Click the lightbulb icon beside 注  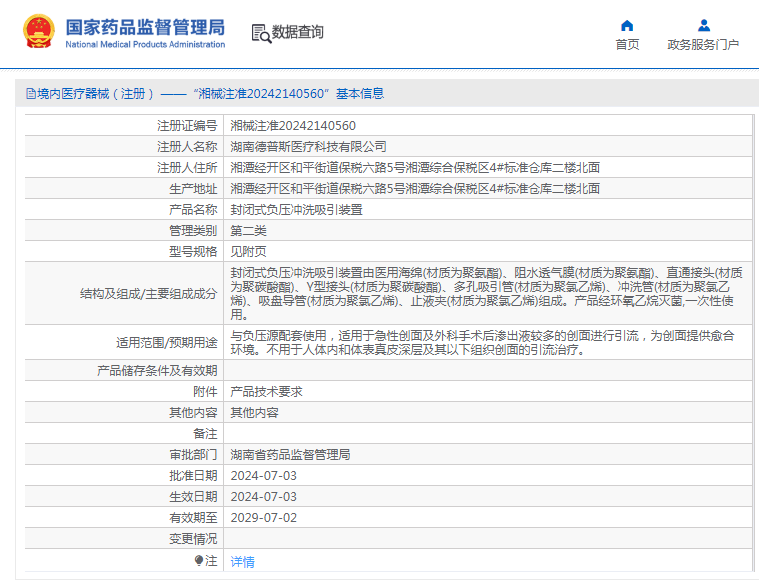198,561
